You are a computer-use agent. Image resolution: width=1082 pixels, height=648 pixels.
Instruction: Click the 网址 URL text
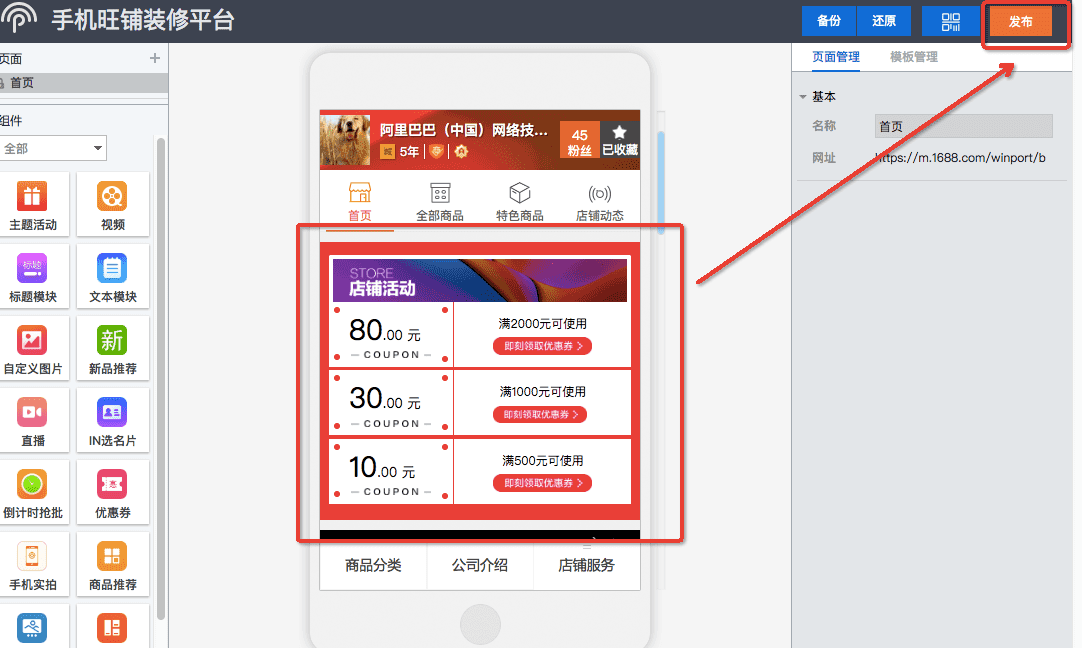pos(960,158)
